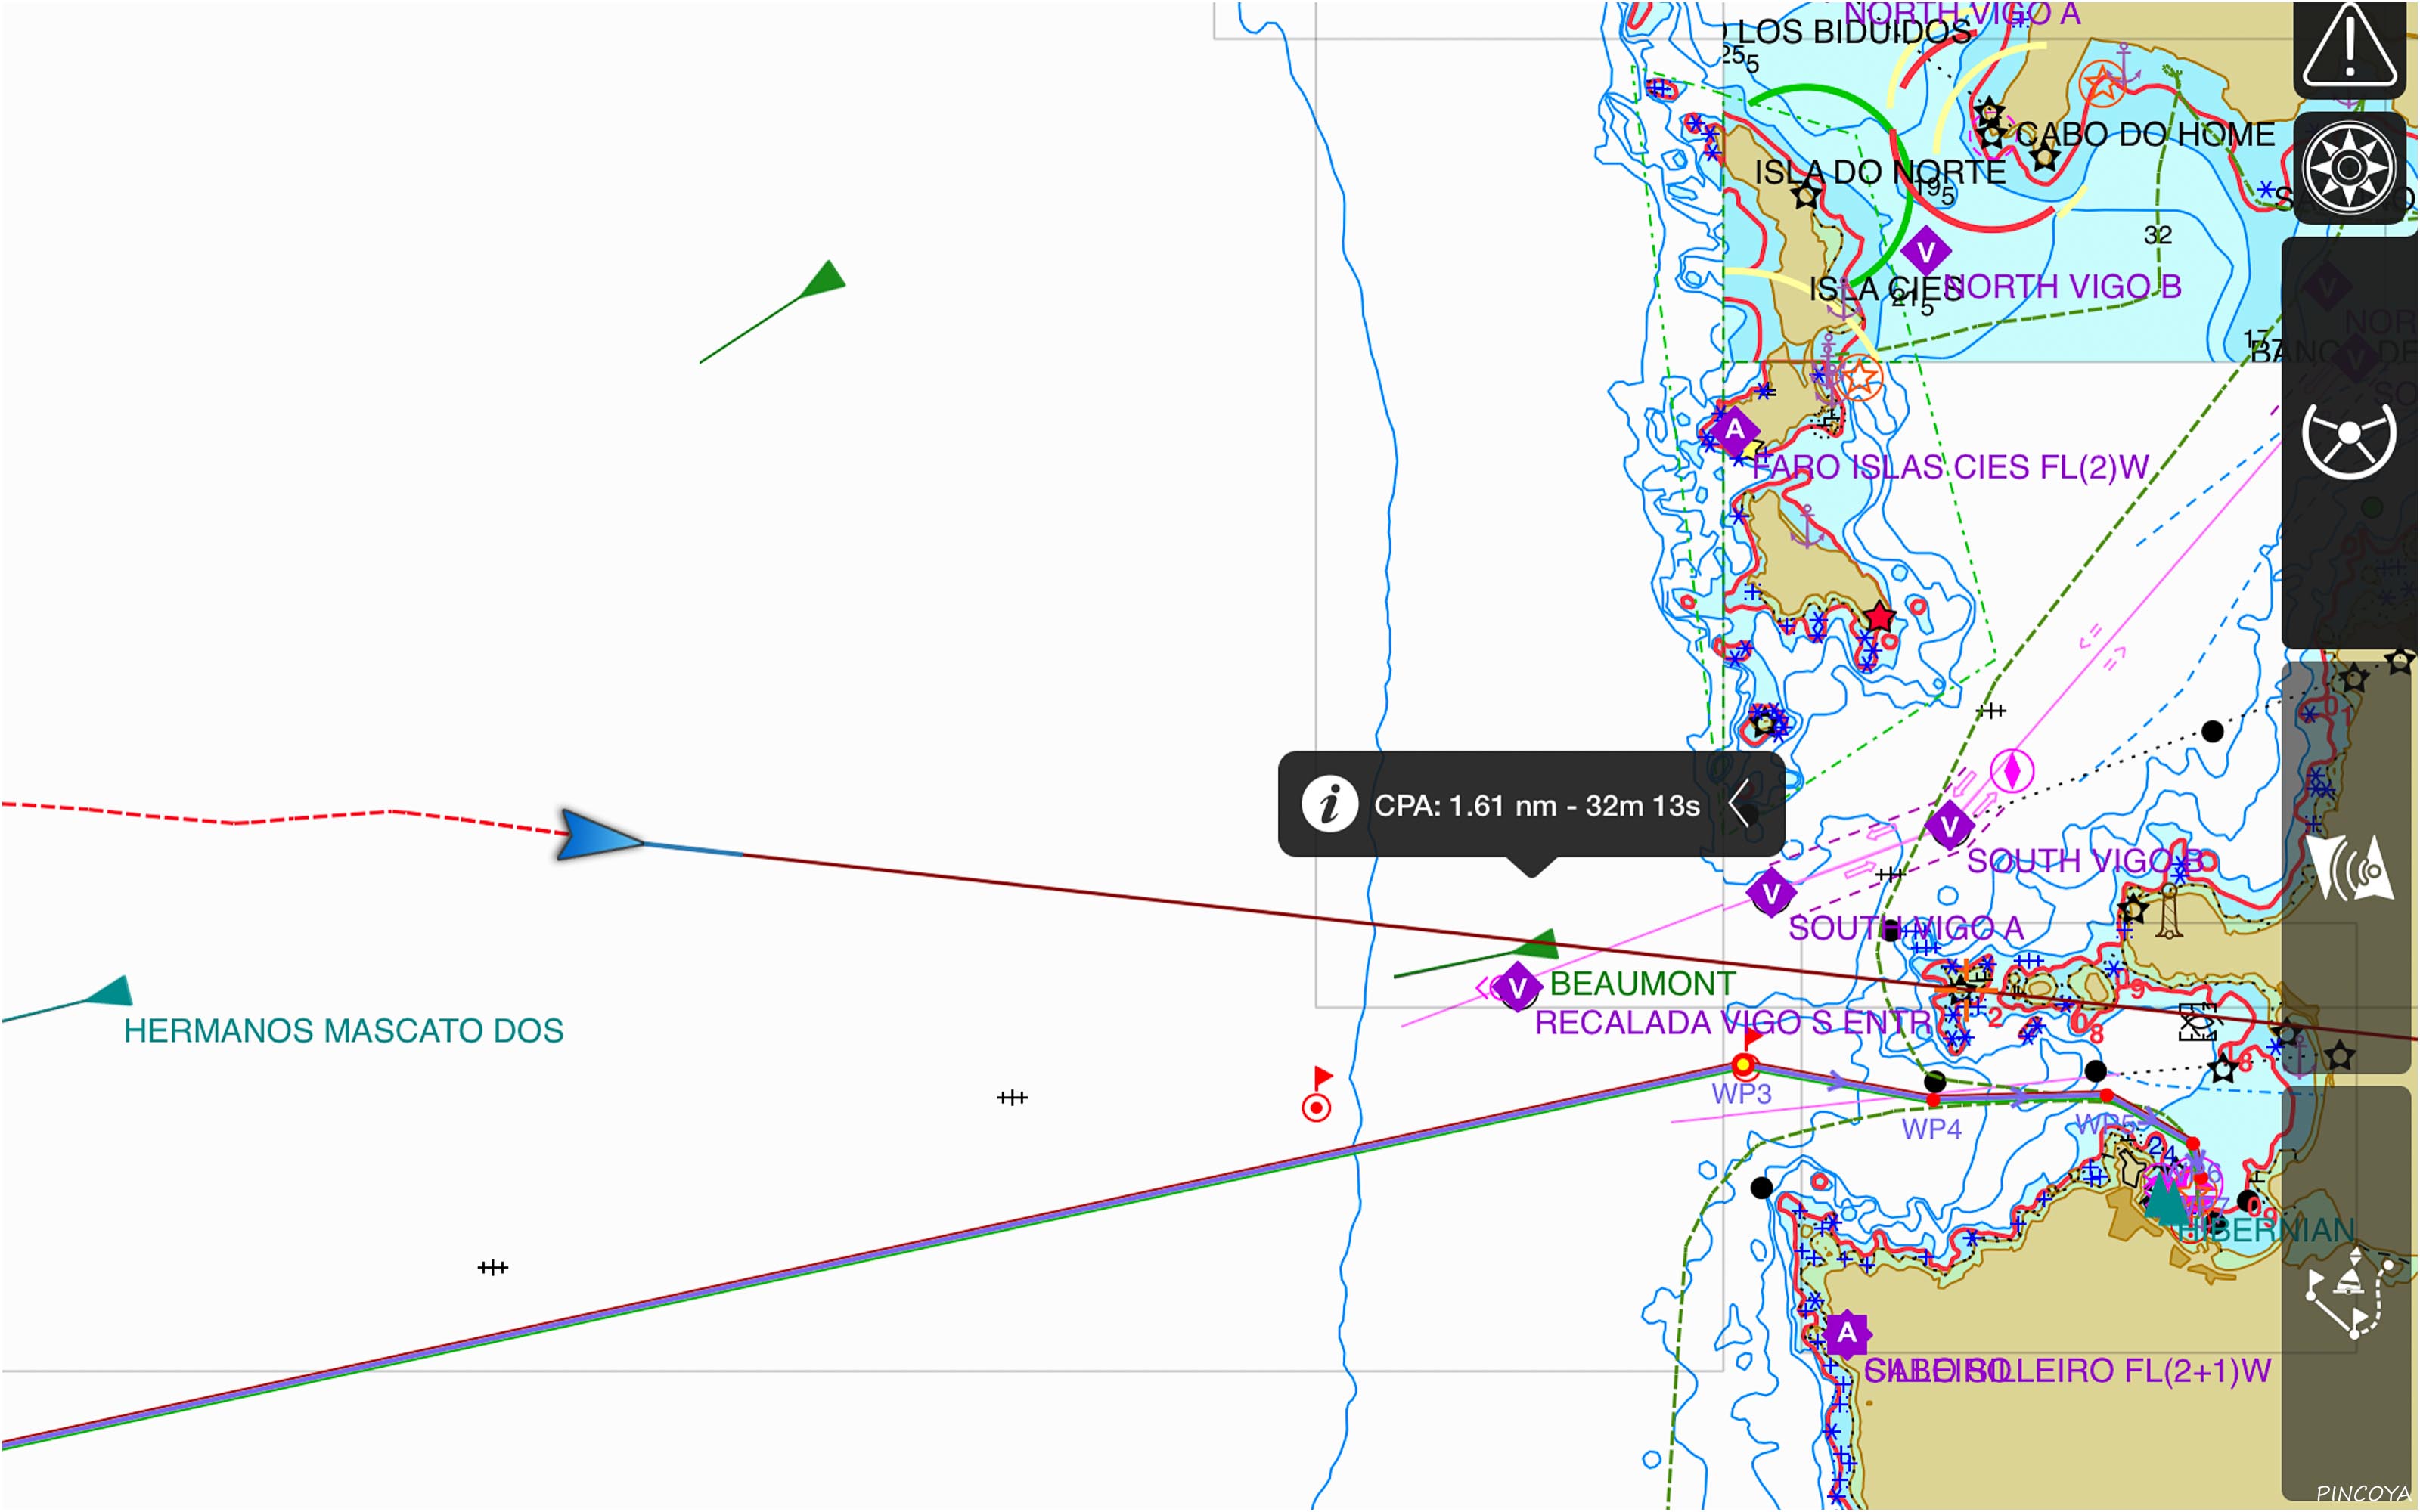The image size is (2420, 1512).
Task: Select waypoint WP4 red dot
Action: tap(1932, 1100)
